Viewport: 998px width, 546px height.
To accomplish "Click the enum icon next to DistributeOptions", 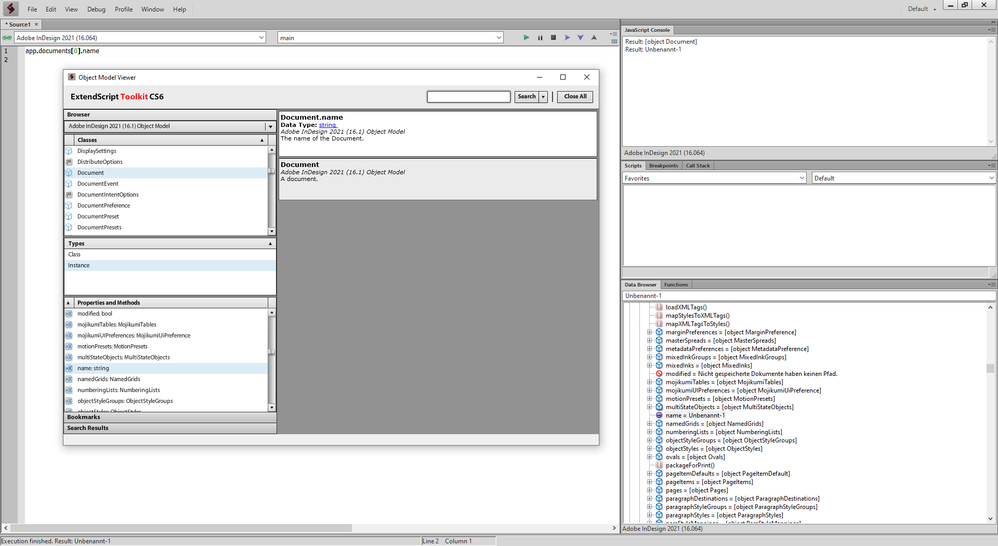I will tap(69, 162).
